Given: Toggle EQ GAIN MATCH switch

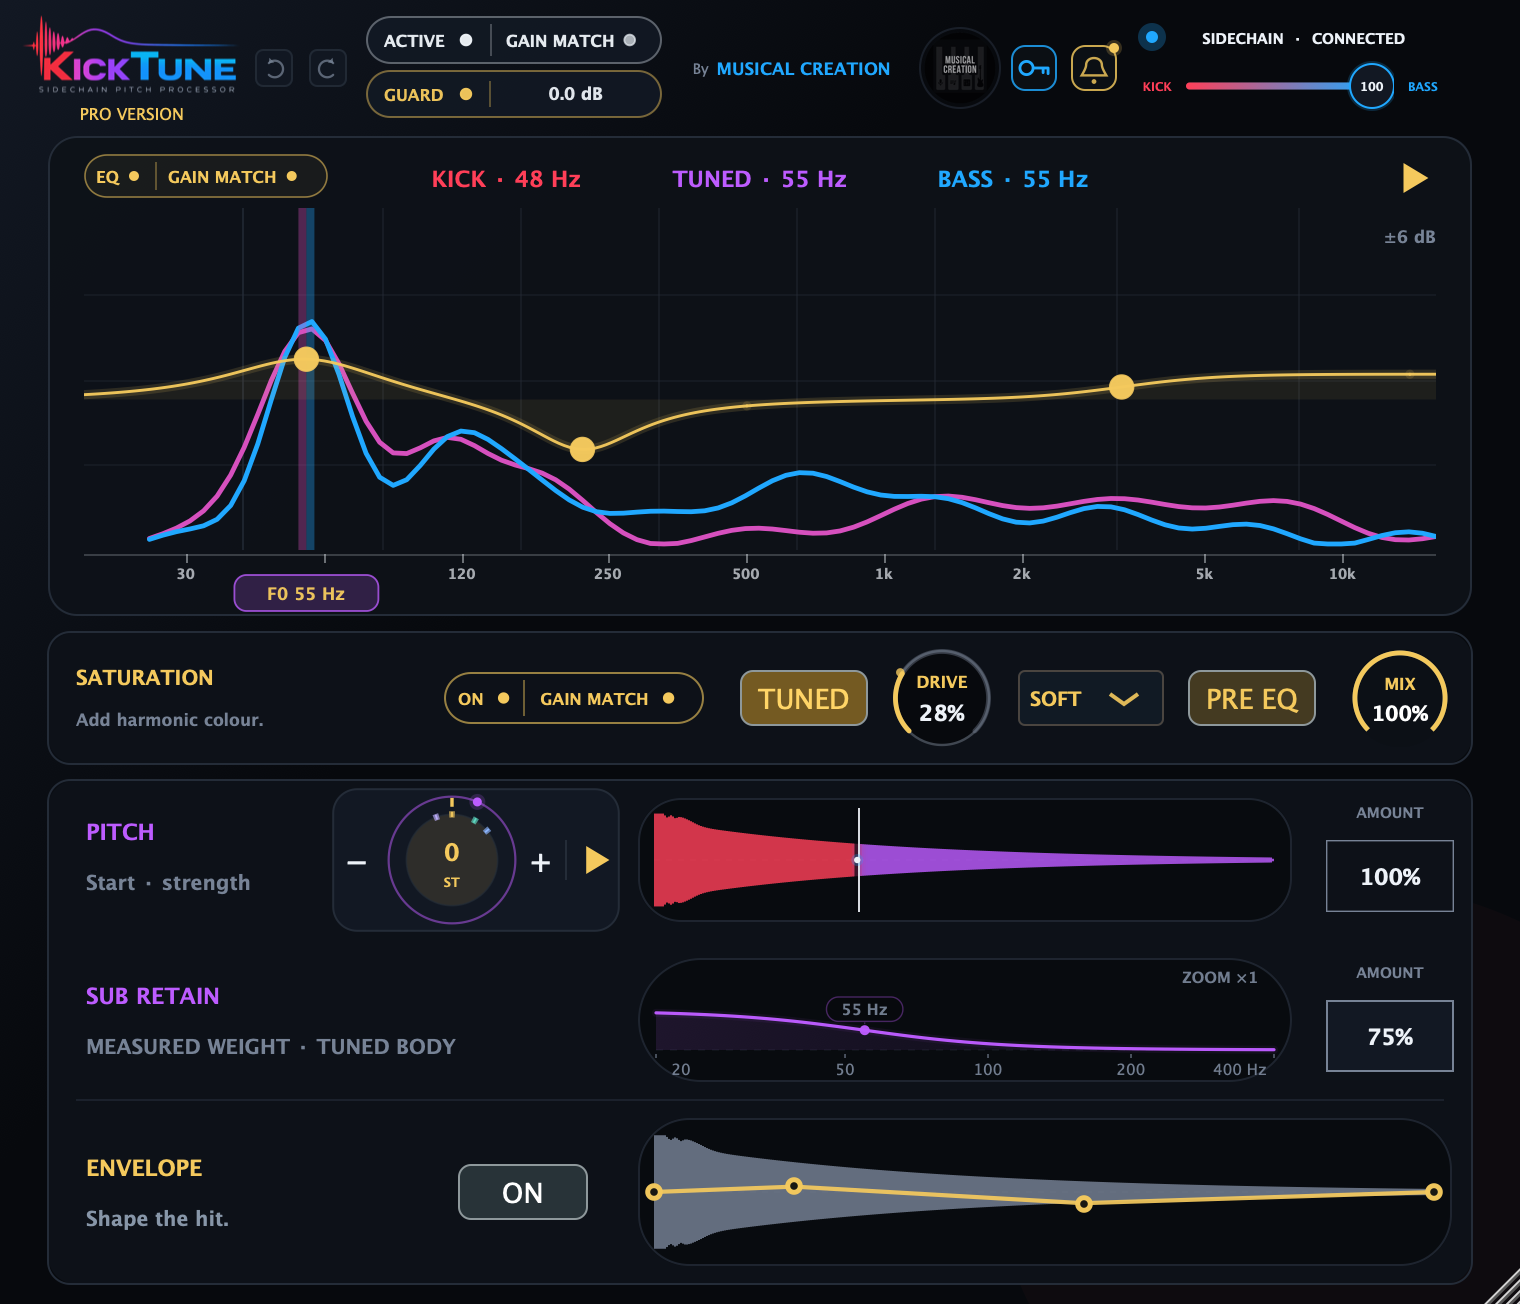Looking at the screenshot, I should point(233,176).
